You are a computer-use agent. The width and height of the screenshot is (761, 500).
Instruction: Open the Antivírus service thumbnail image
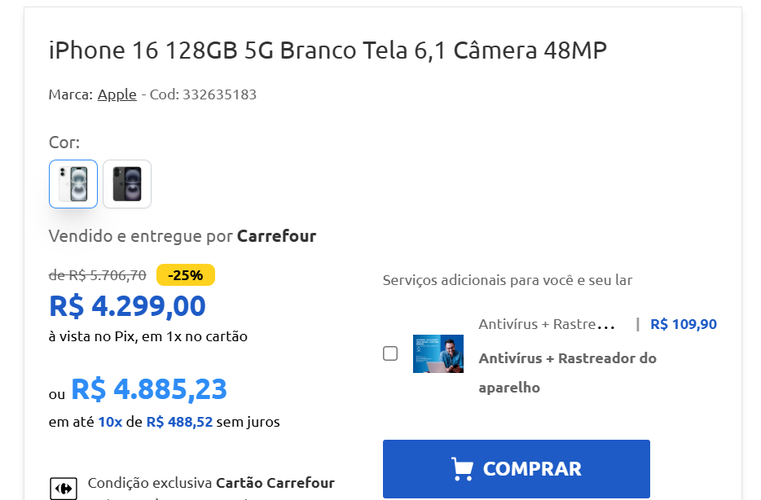pyautogui.click(x=438, y=353)
